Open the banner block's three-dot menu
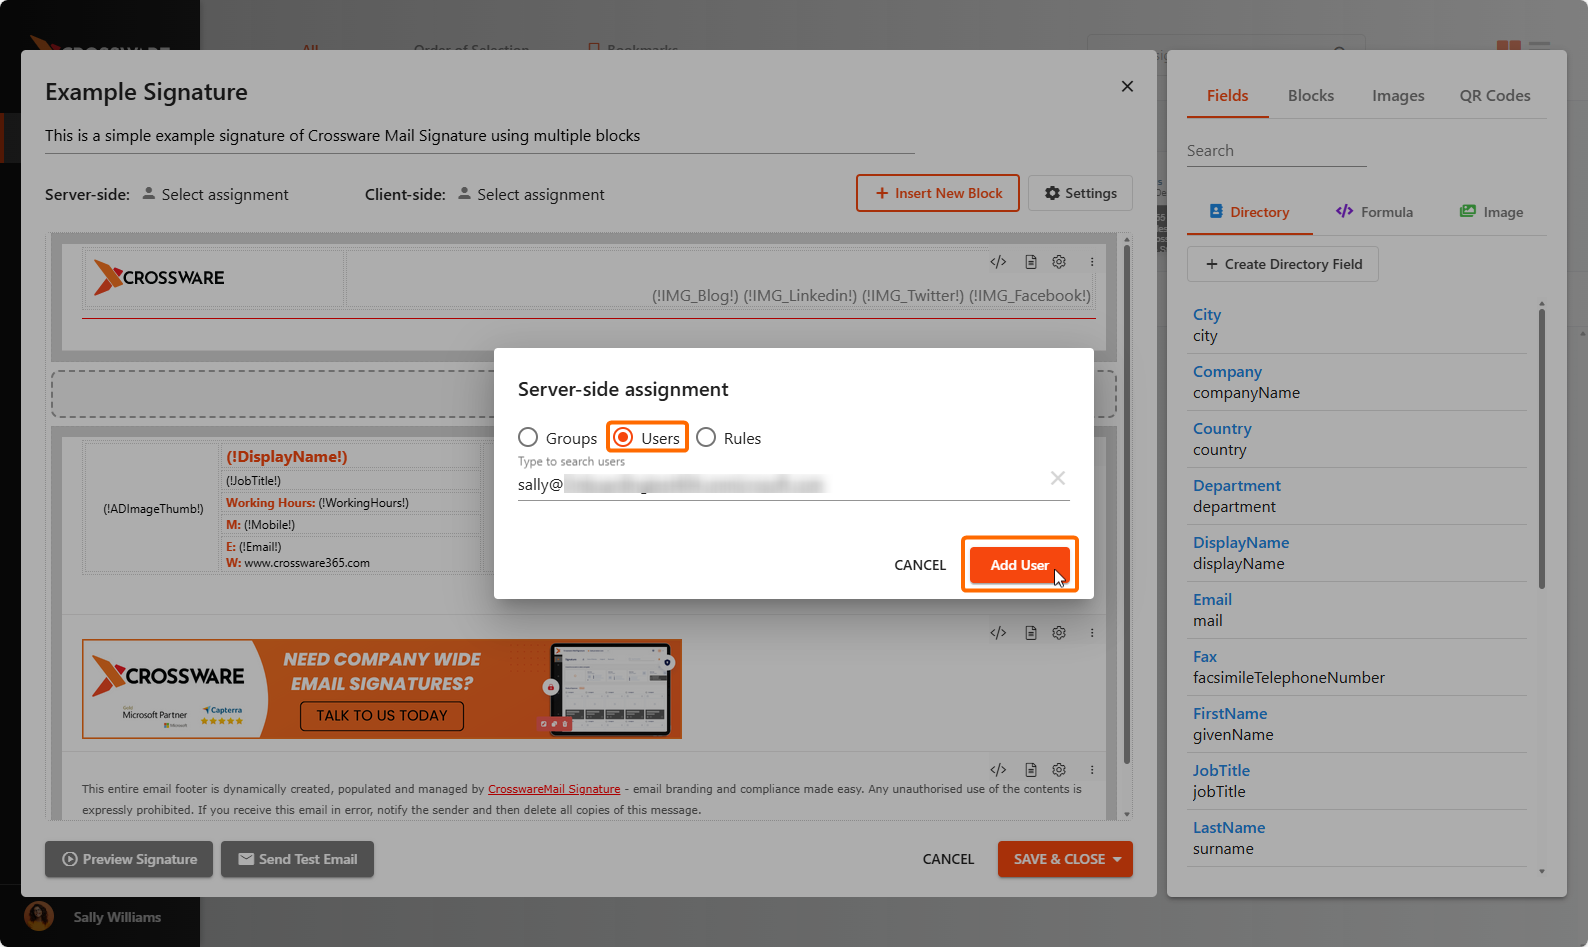This screenshot has width=1588, height=947. coord(1092,633)
